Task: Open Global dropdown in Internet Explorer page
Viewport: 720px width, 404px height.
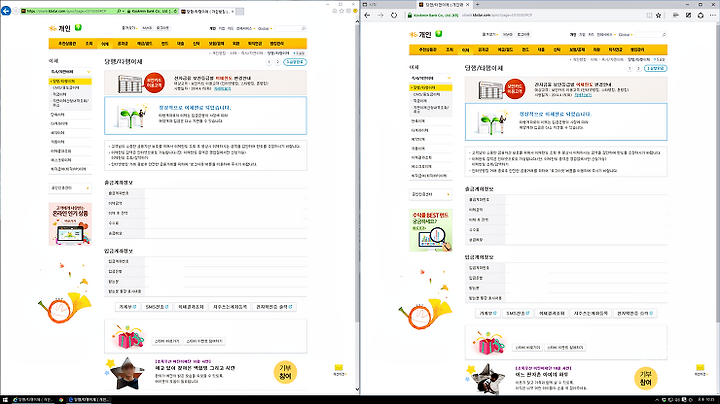Action: [x=265, y=28]
